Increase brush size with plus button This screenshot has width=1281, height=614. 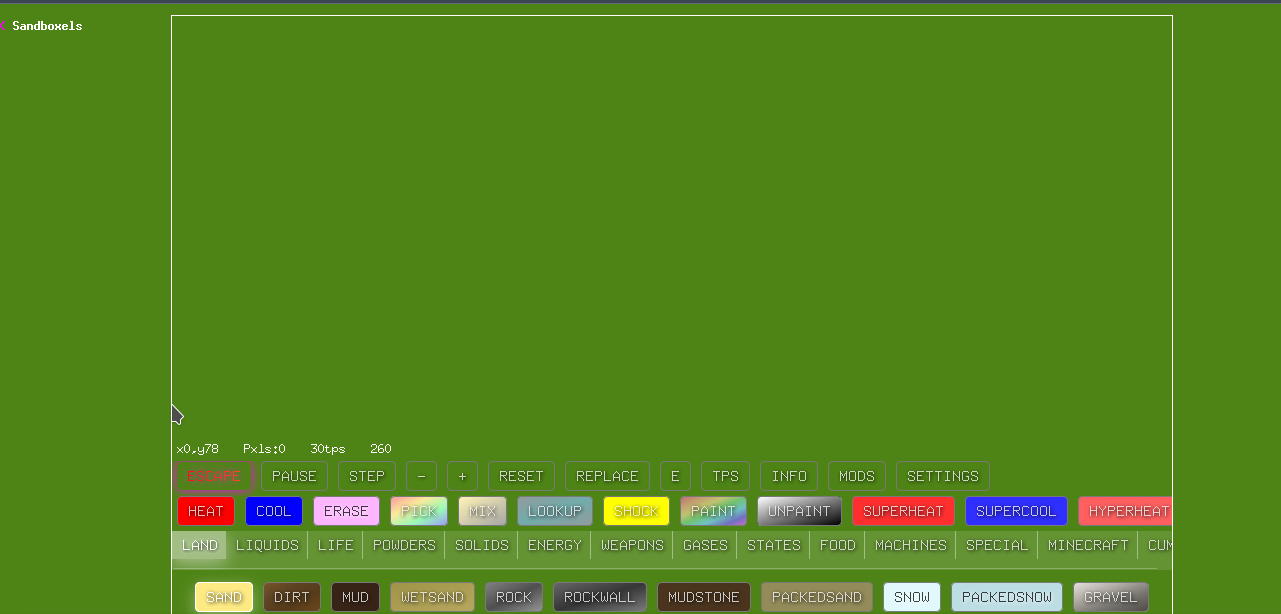coord(462,476)
